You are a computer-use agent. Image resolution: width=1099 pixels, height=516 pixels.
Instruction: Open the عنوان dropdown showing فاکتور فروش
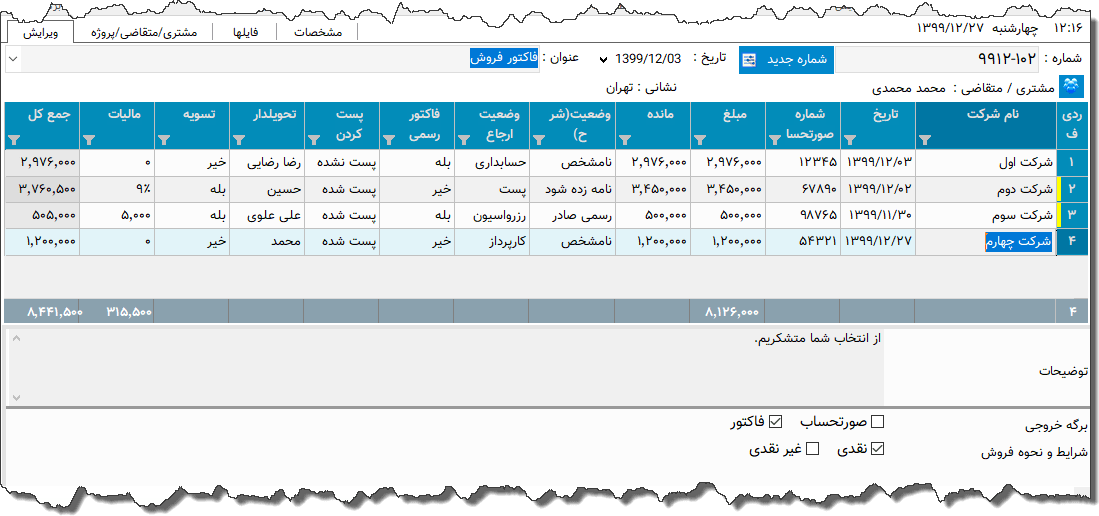point(12,59)
